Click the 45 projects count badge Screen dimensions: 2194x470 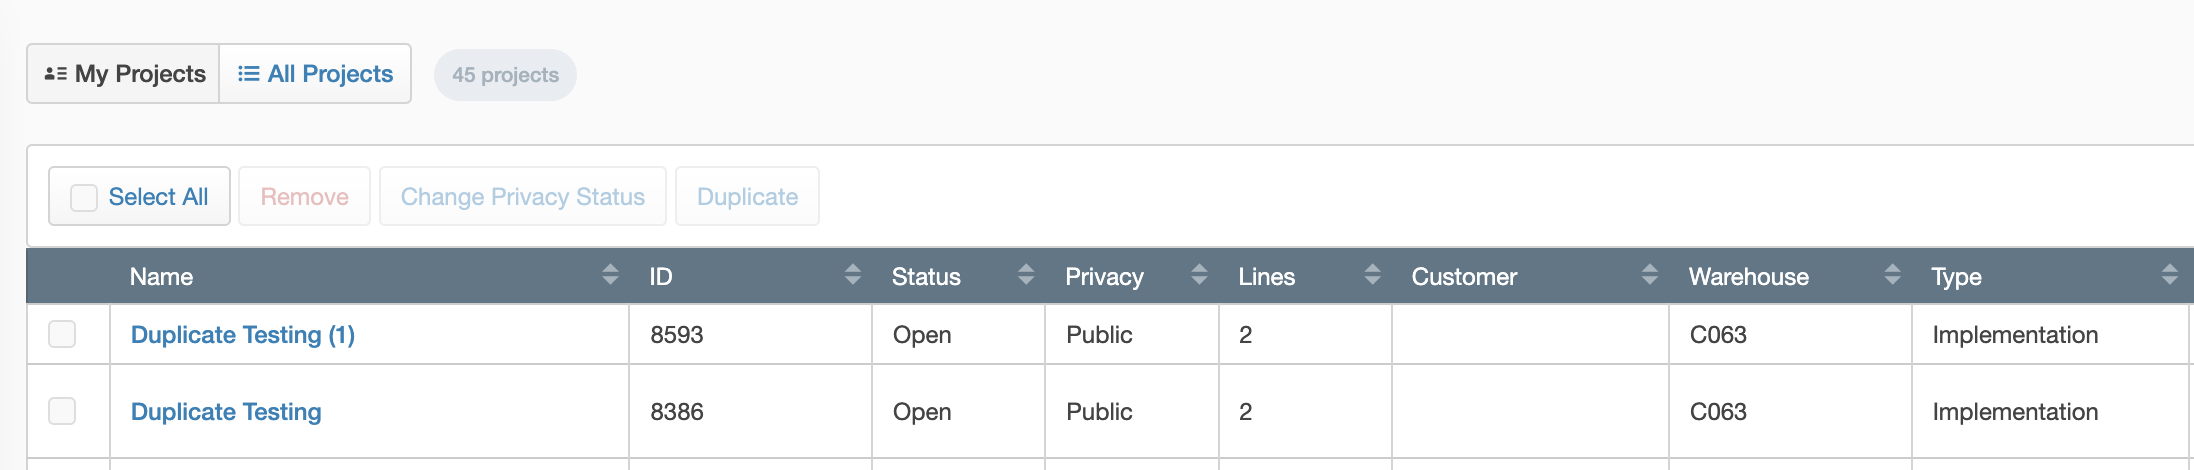(x=505, y=75)
